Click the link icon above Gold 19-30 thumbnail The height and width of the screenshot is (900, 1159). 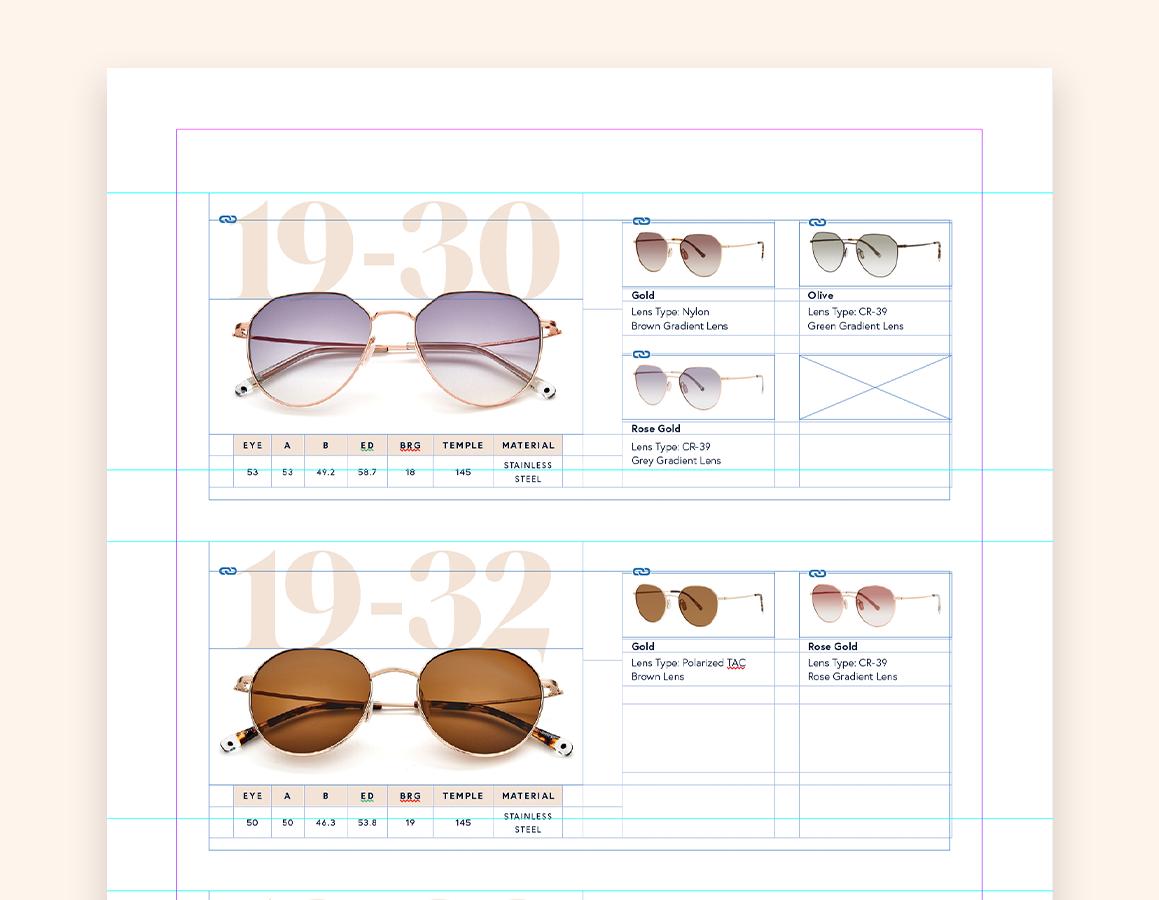642,221
